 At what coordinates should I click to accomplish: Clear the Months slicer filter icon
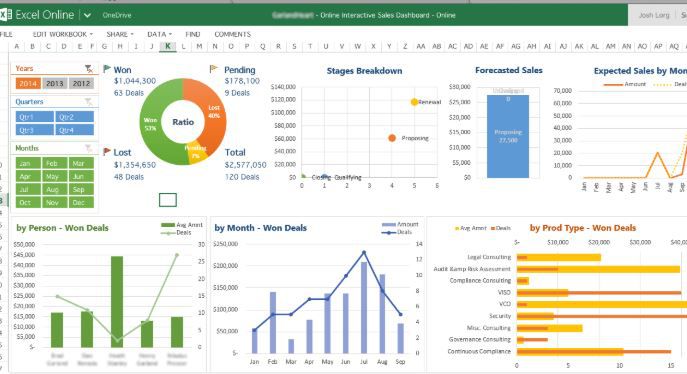tap(89, 148)
